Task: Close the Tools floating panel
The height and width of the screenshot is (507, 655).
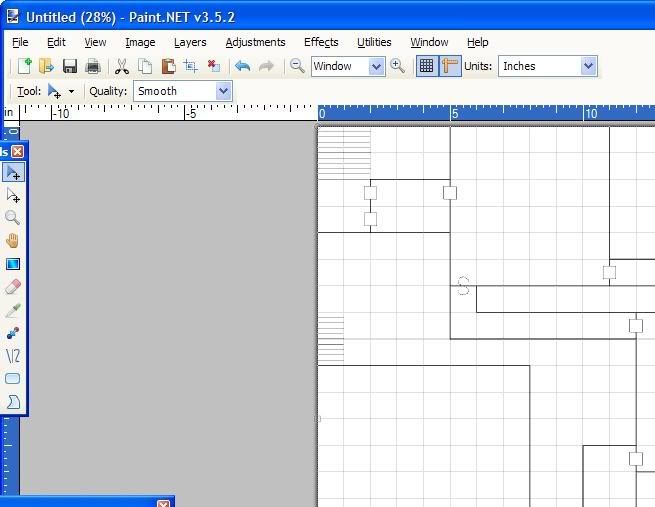Action: (x=18, y=151)
